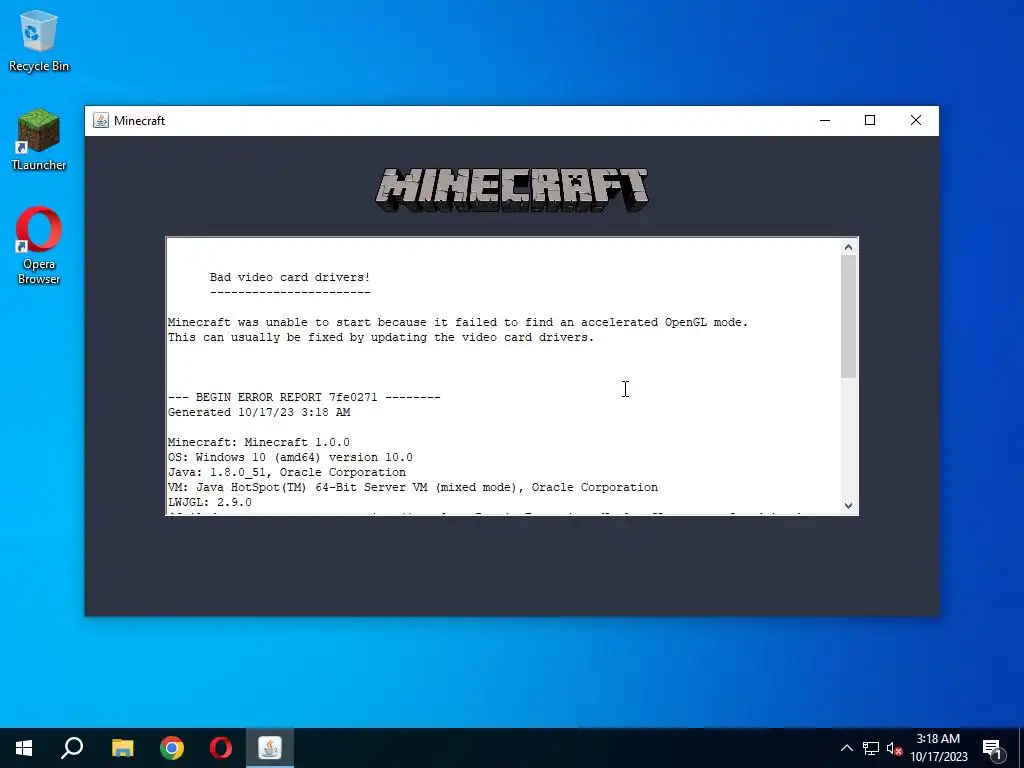
Task: Minimize the Minecraft window
Action: coord(825,120)
